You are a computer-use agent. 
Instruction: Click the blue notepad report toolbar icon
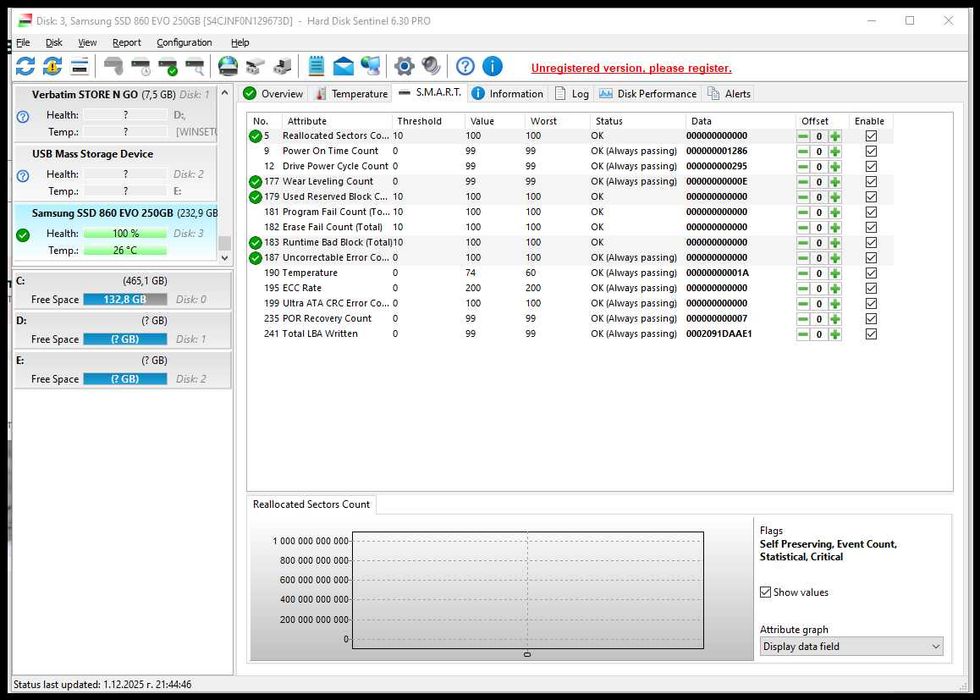click(316, 66)
